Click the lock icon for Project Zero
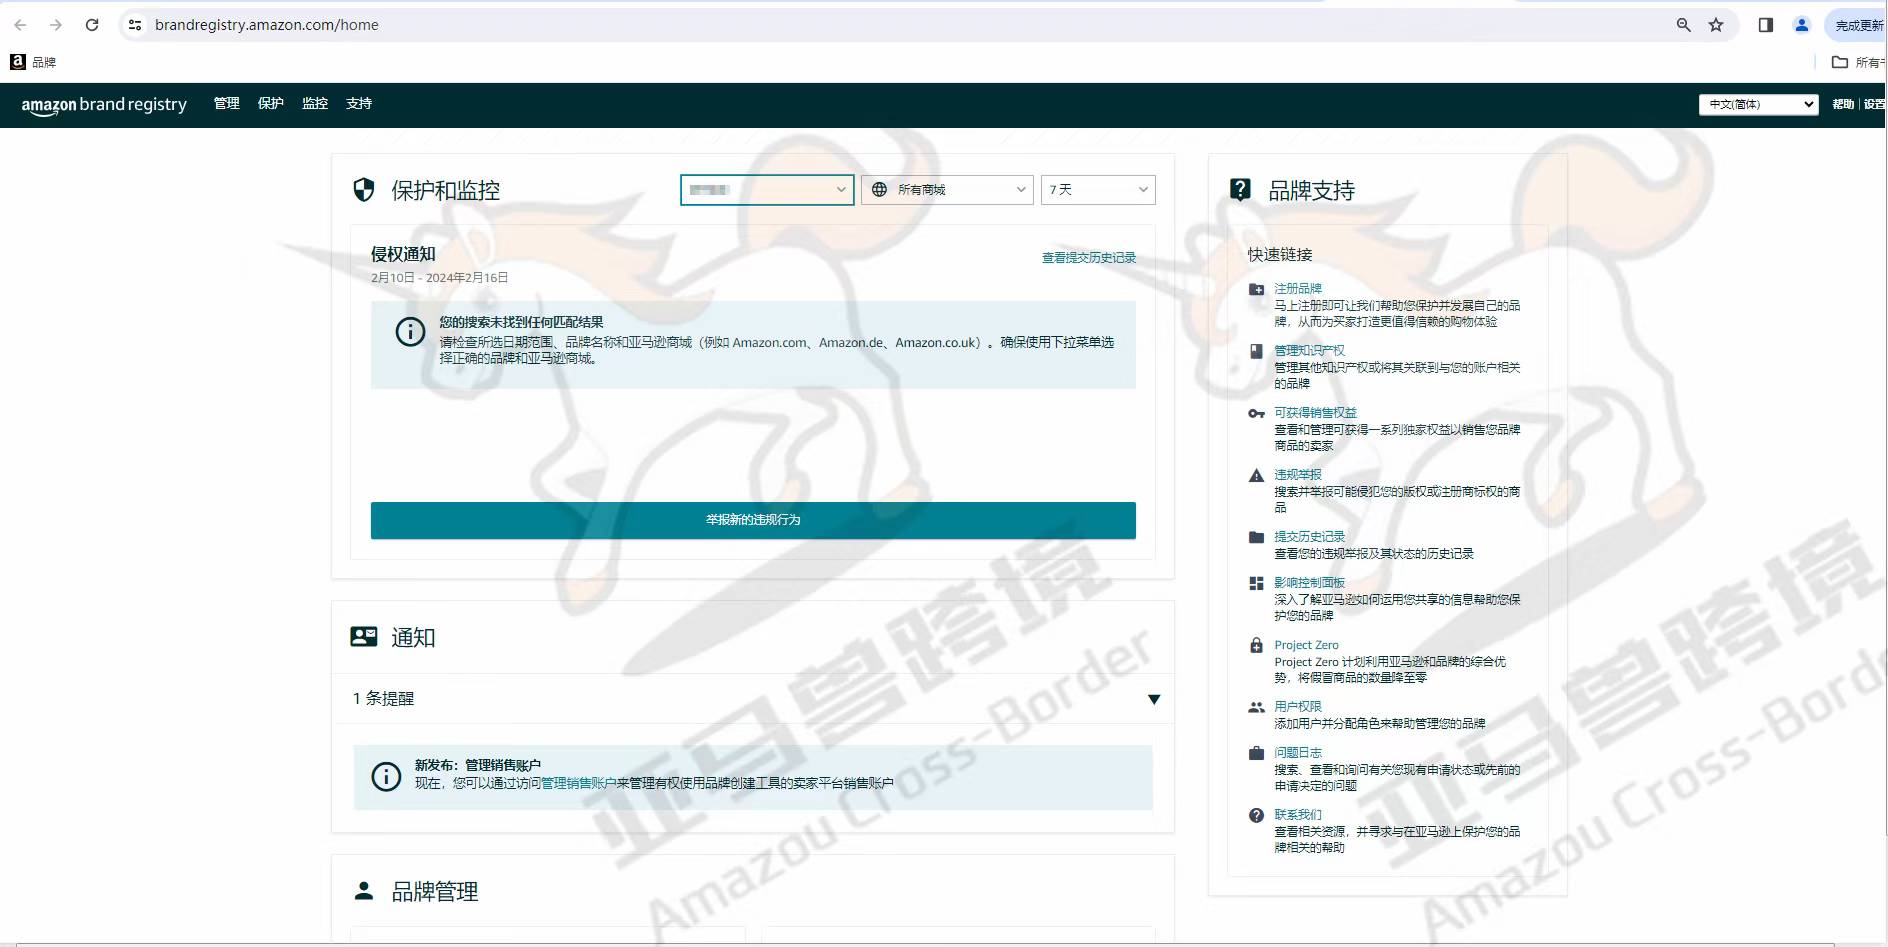Screen dimensions: 1888x947 [x=1257, y=646]
